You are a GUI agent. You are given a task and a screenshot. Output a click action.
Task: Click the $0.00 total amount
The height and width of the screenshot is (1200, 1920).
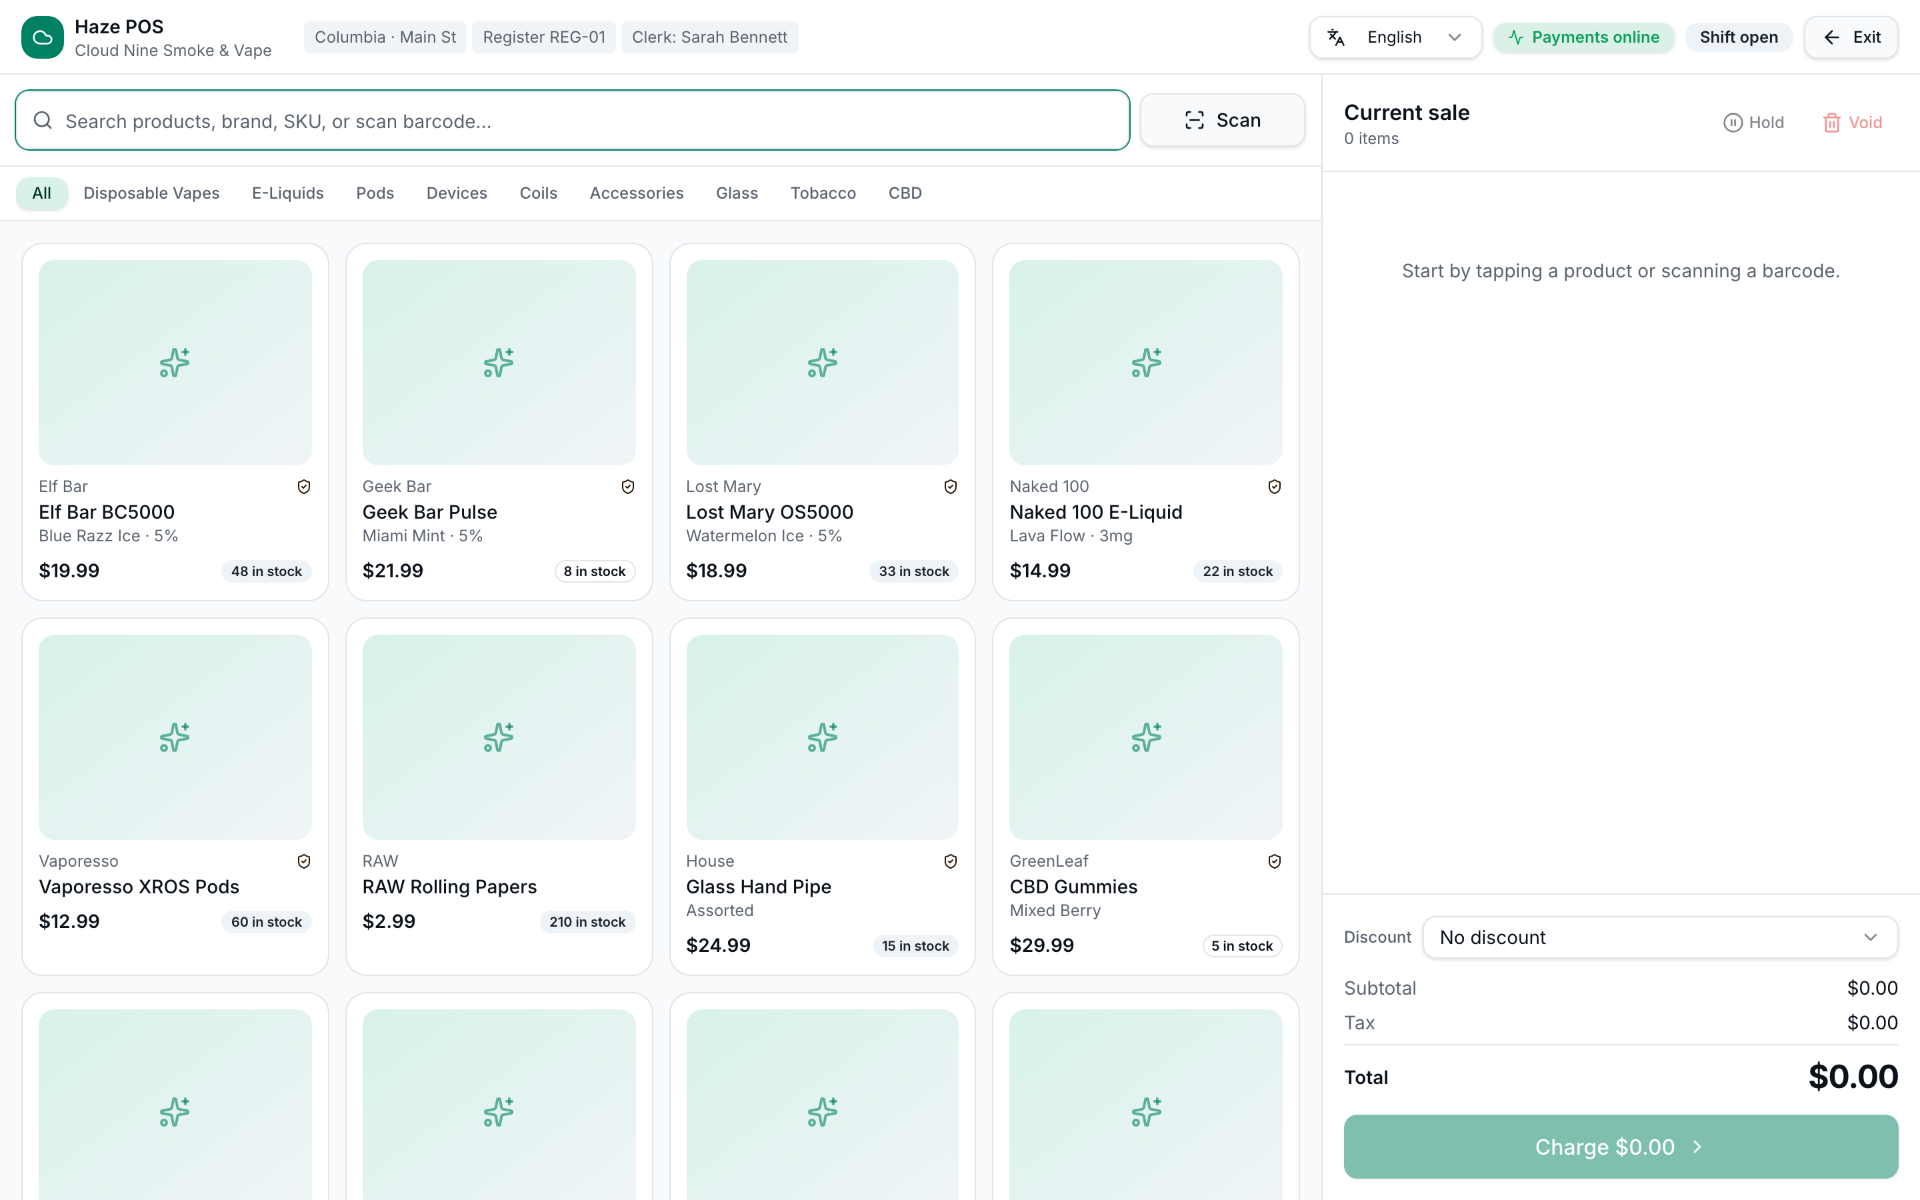click(1853, 1077)
